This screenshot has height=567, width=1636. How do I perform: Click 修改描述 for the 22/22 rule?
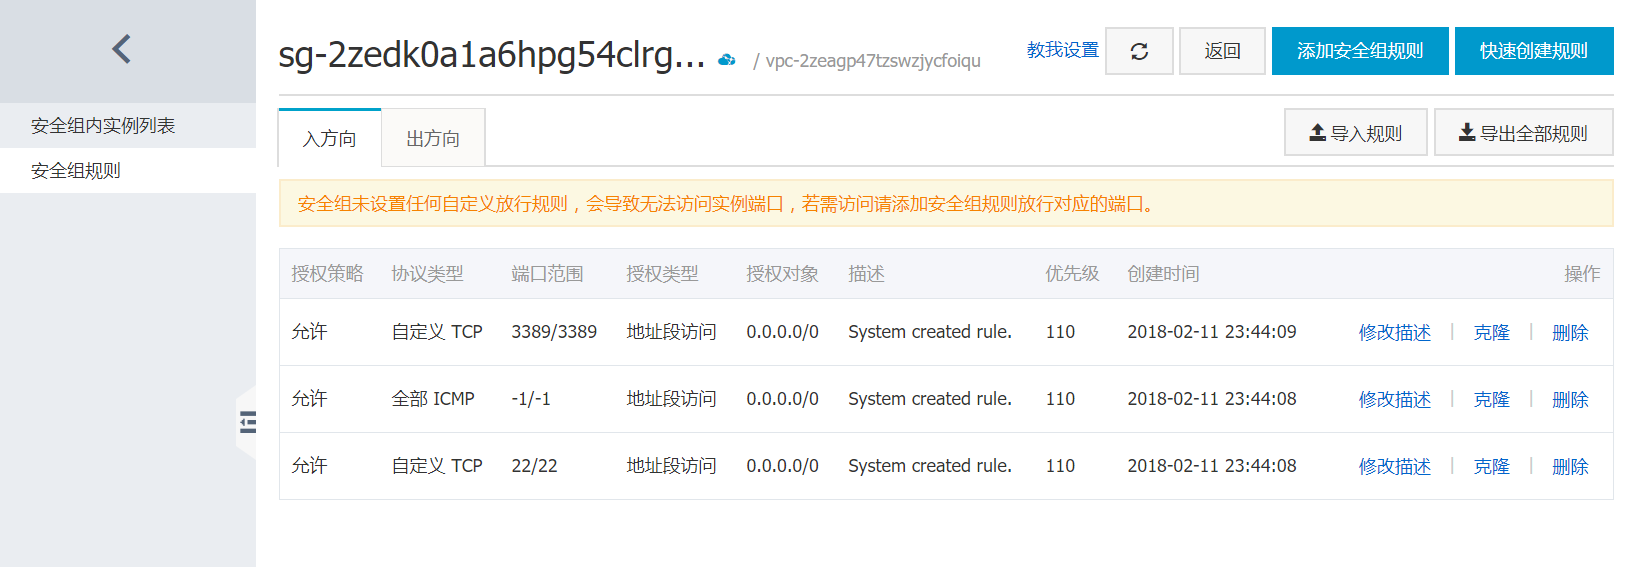point(1394,467)
